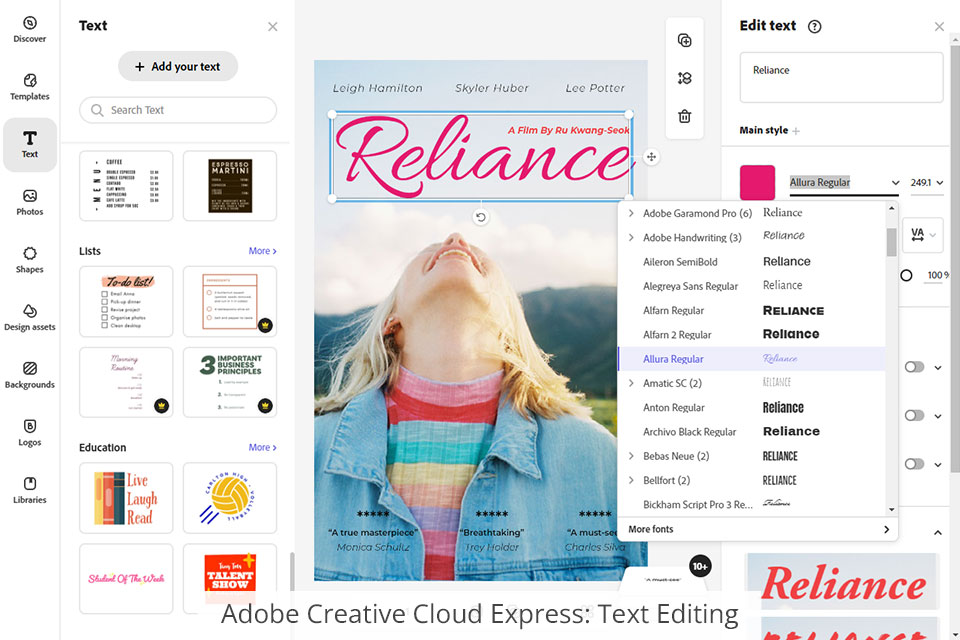Select the coffee menu text template
Screen dimensions: 960x640
coord(126,186)
